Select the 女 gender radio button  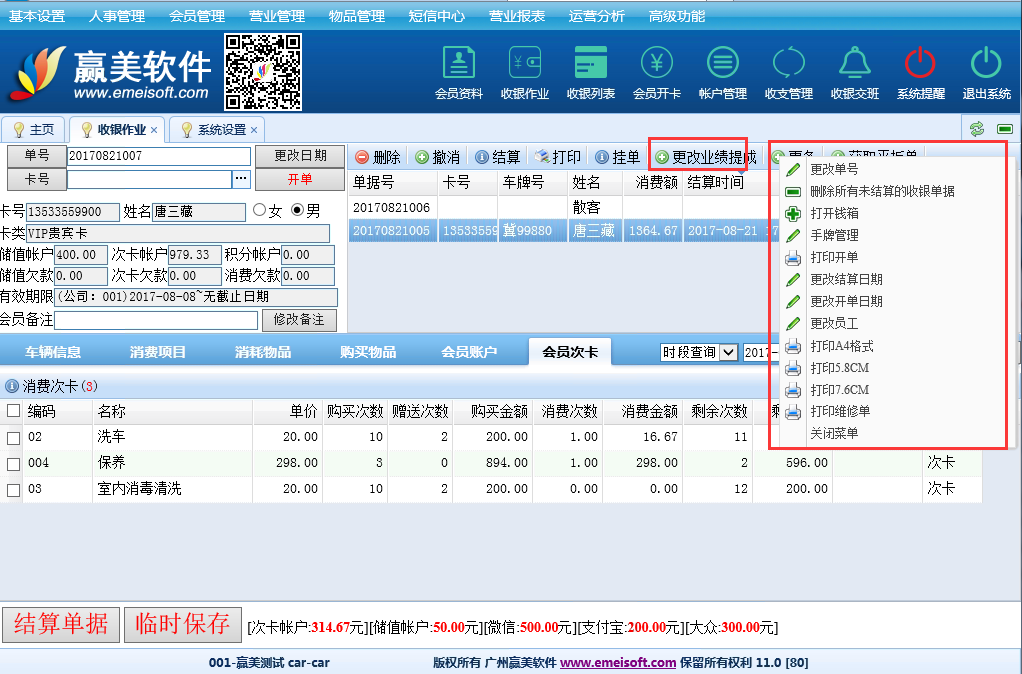coord(260,211)
